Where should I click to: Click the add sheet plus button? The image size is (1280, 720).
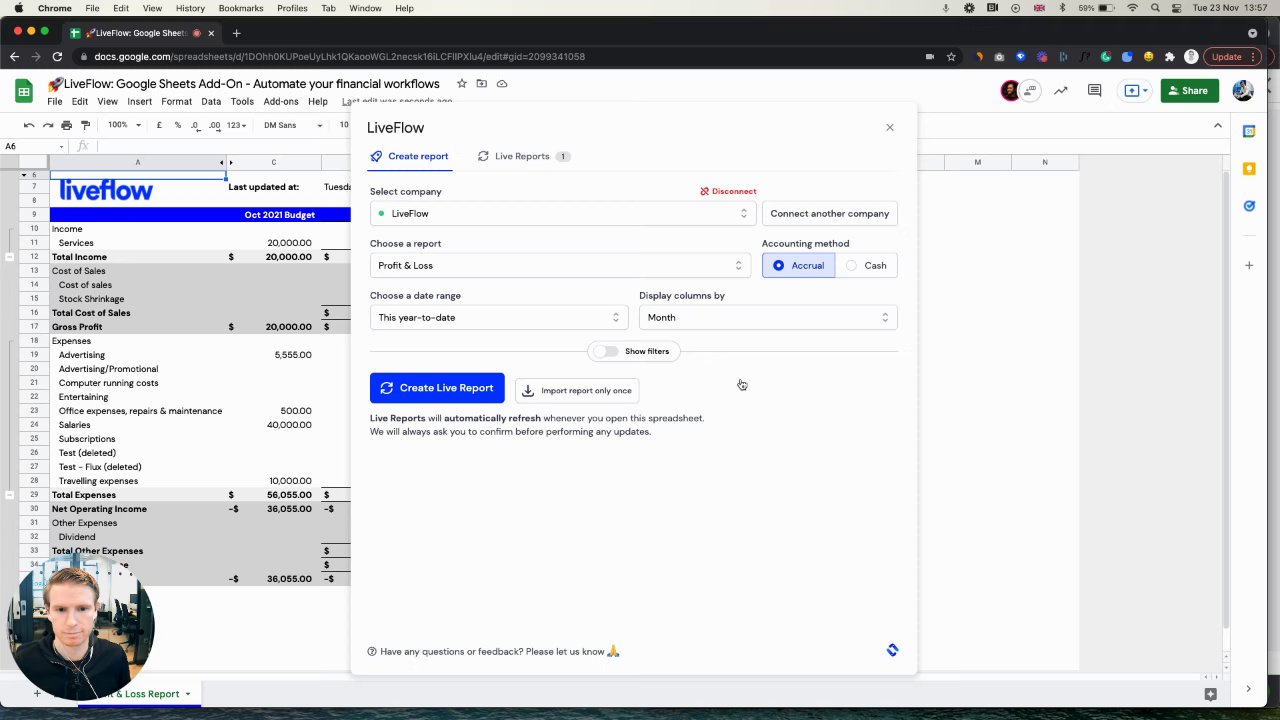pos(37,693)
